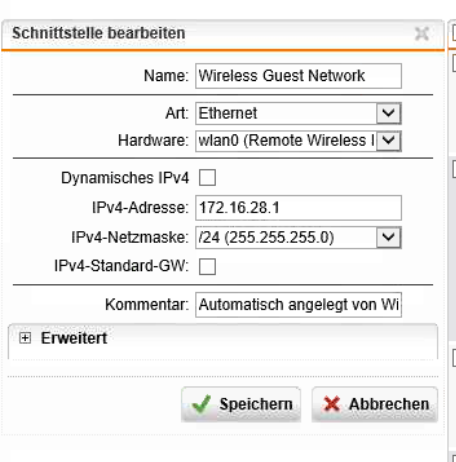
Task: Focus the IPv4-Adresse field showing 172.16.28.1
Action: (298, 208)
